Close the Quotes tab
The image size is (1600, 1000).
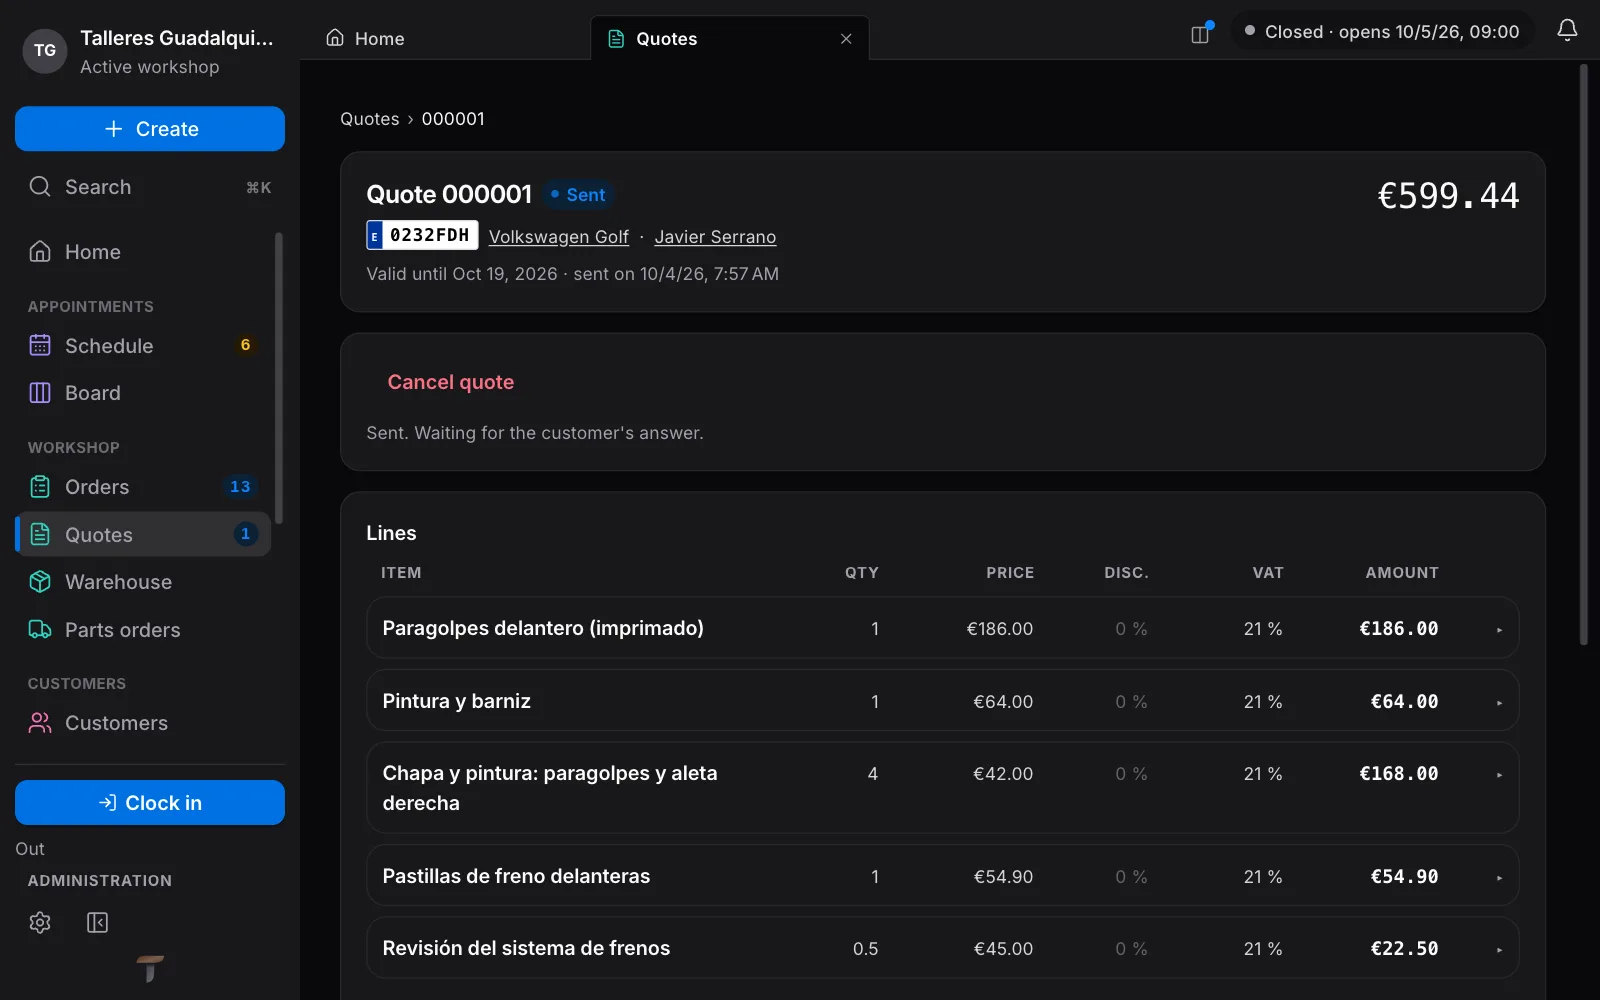point(846,39)
